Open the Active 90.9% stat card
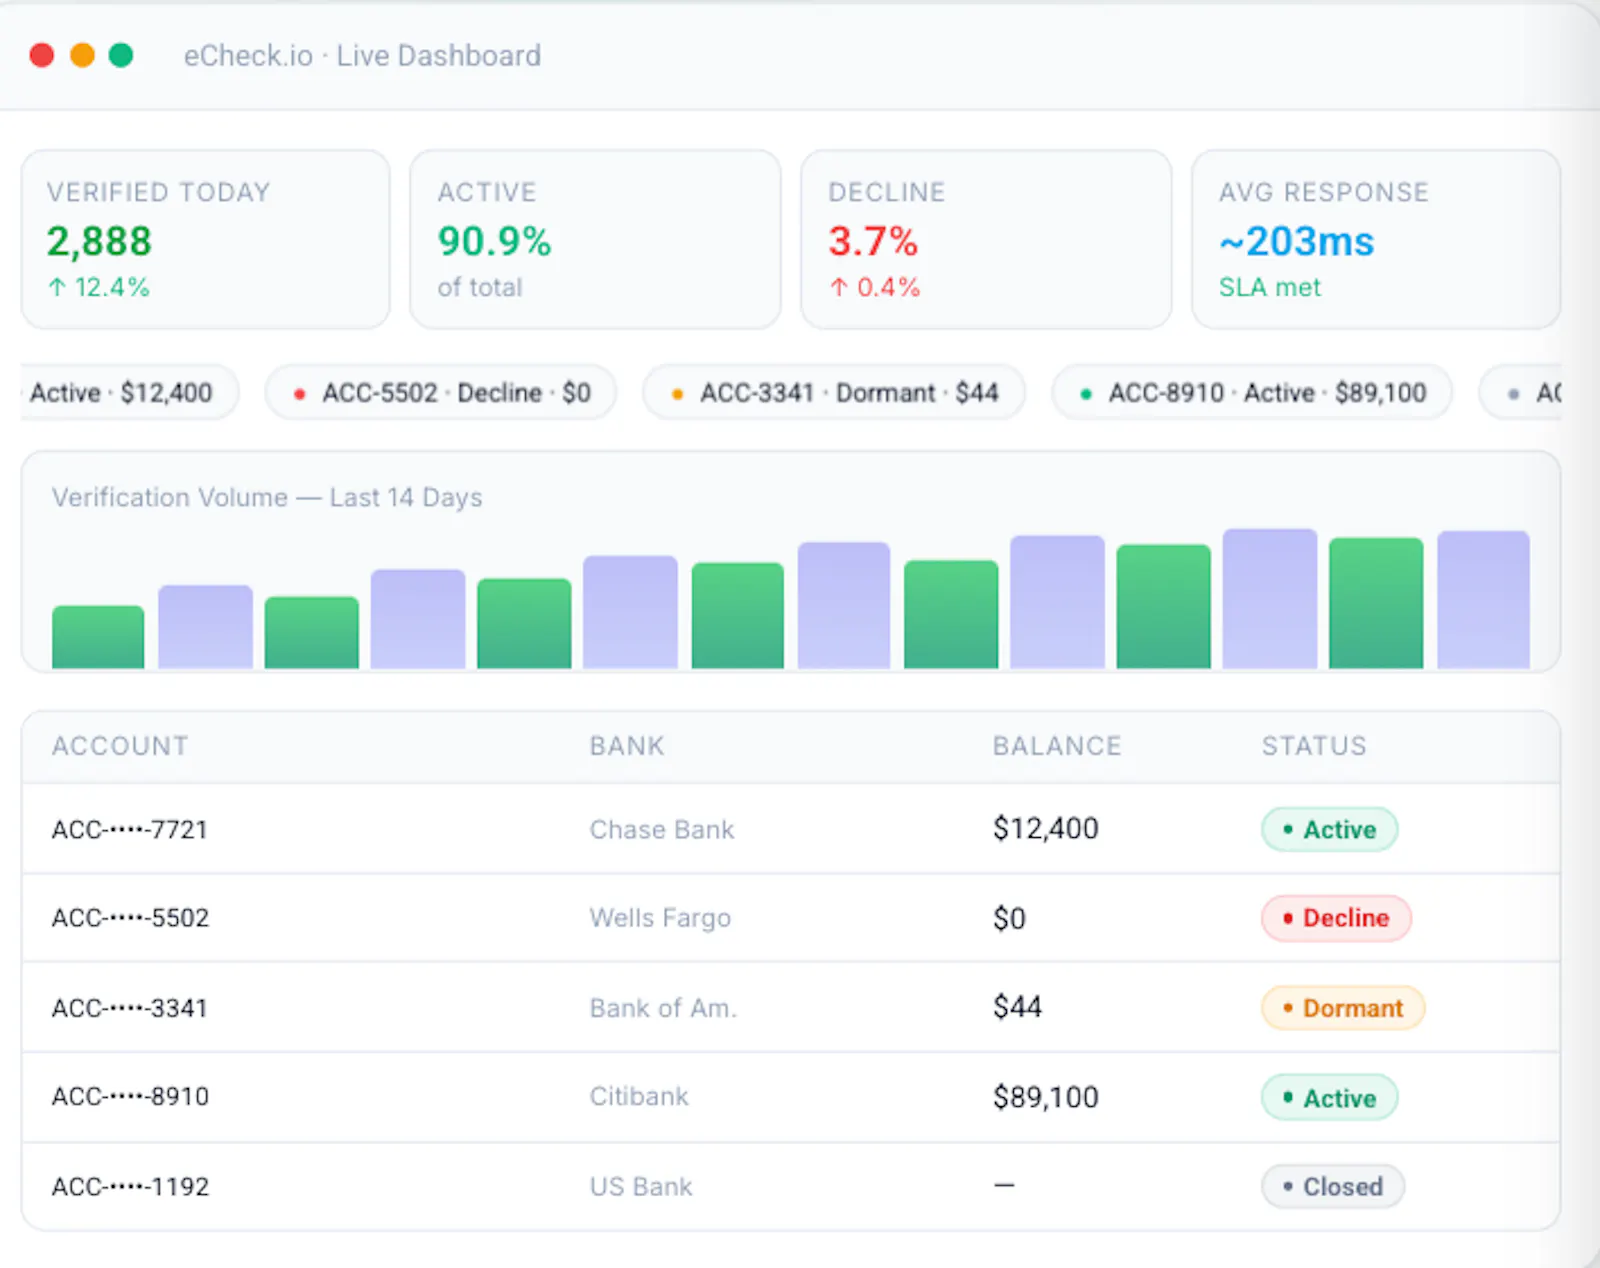The height and width of the screenshot is (1268, 1600). pyautogui.click(x=595, y=239)
